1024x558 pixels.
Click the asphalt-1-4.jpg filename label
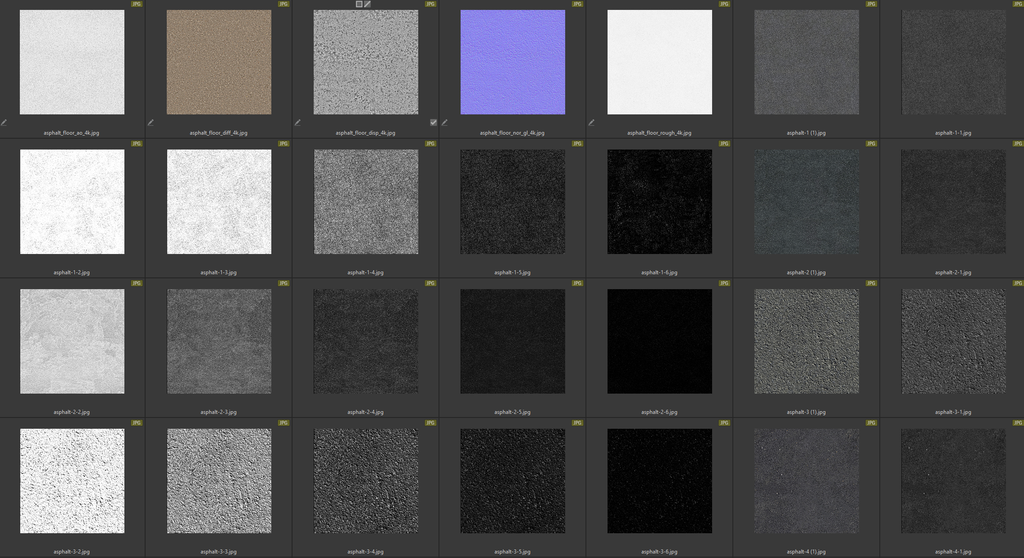pos(365,272)
